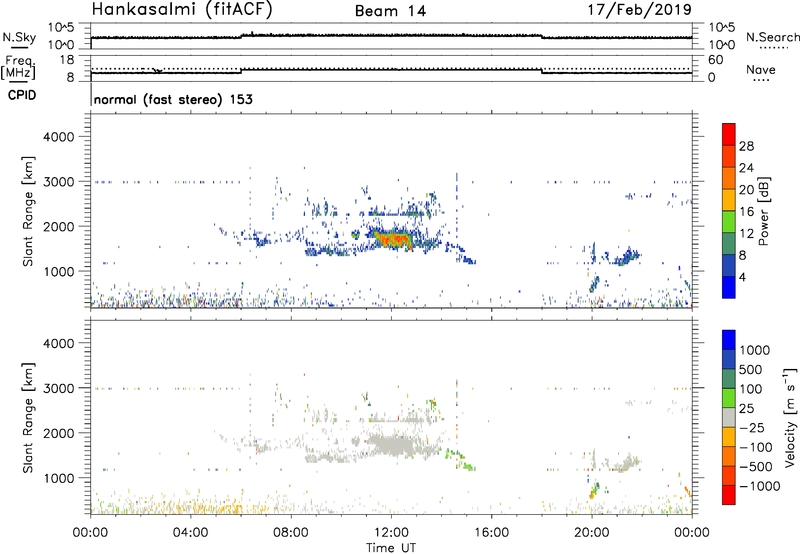This screenshot has height=554, width=800.
Task: Click the '4000' tick on power panel axis
Action: click(x=58, y=137)
